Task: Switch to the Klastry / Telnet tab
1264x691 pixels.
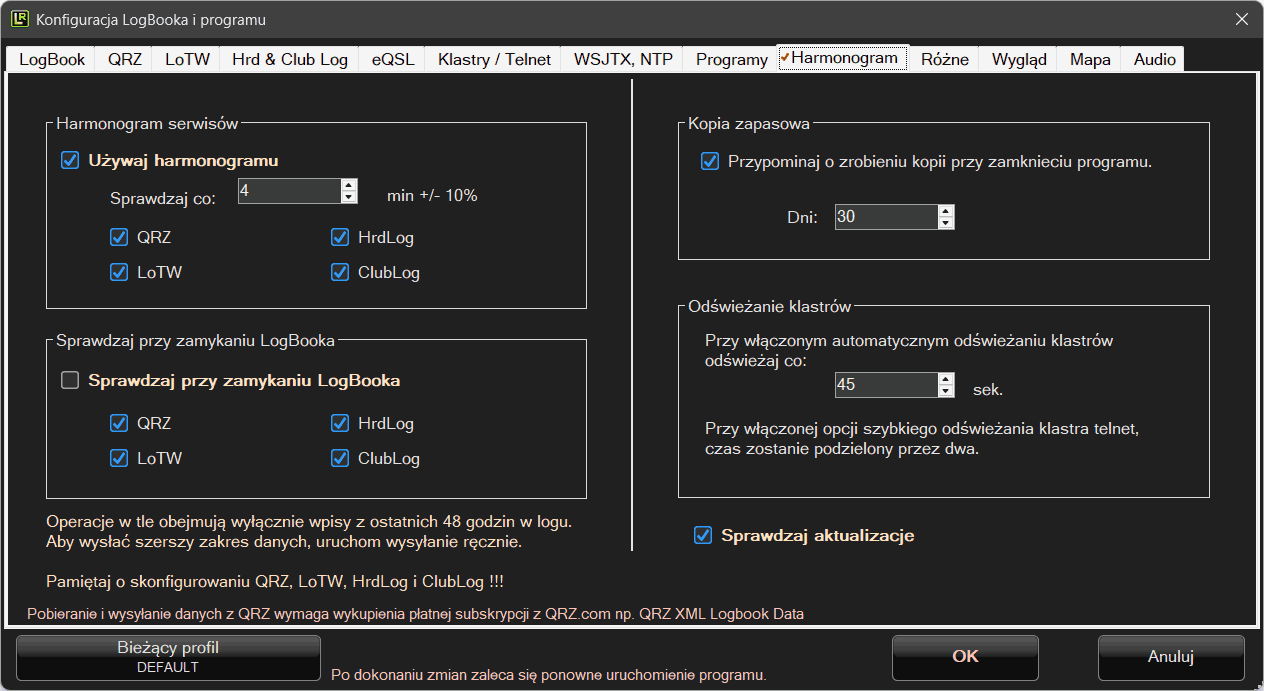Action: [494, 59]
